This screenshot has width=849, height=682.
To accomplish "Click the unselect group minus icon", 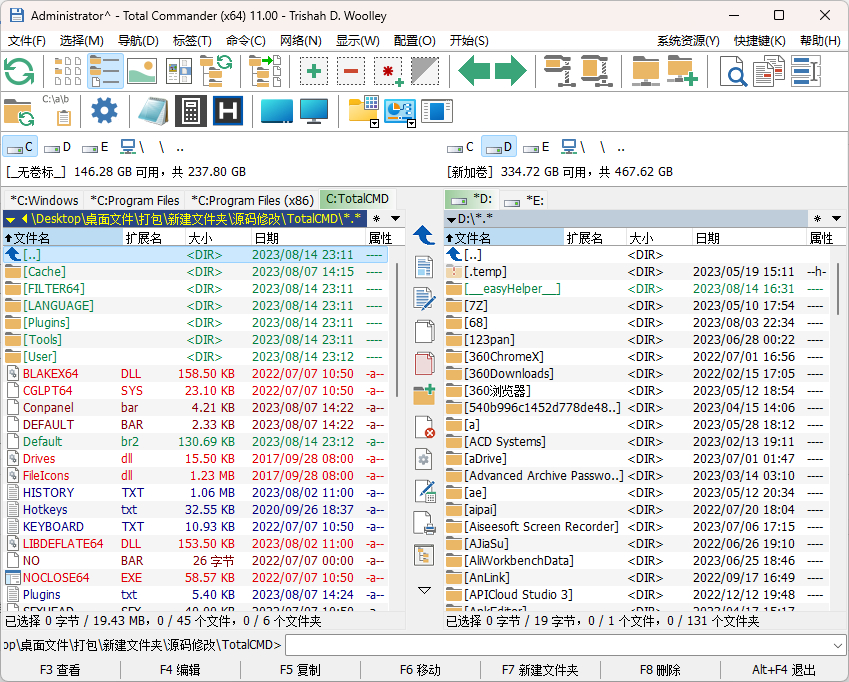I will 351,71.
